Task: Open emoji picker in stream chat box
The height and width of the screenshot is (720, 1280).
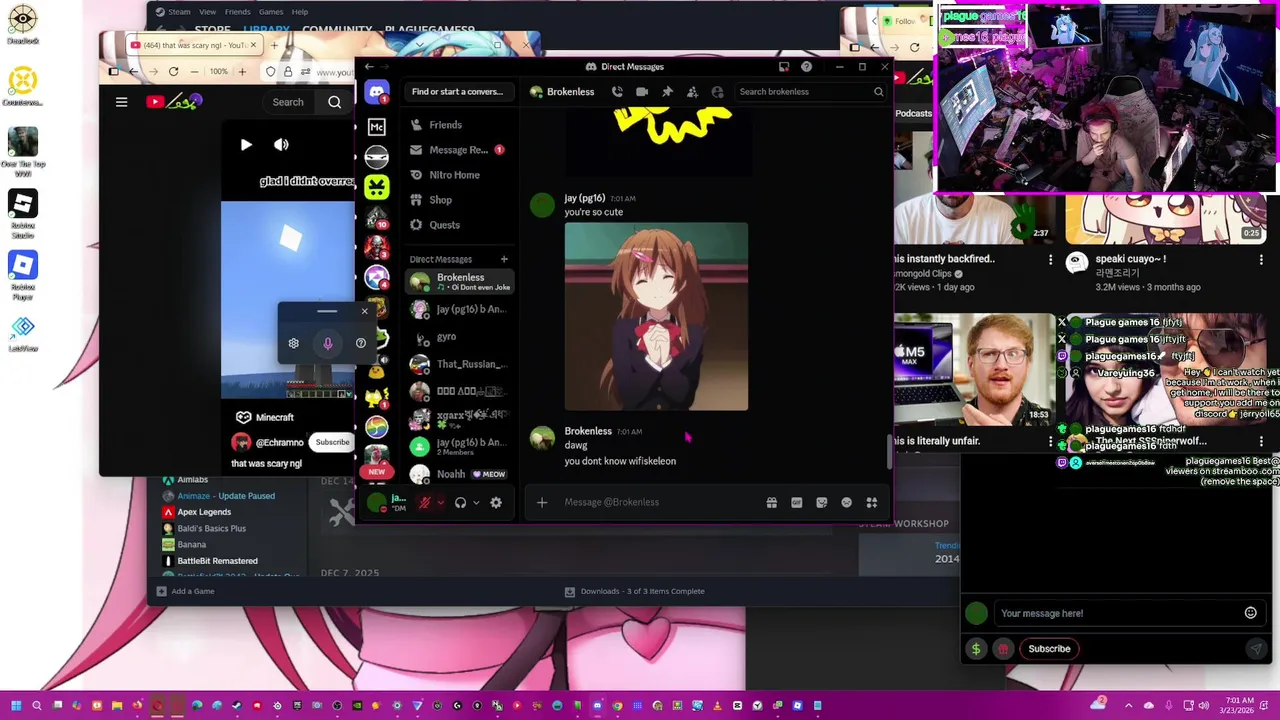Action: [1251, 613]
